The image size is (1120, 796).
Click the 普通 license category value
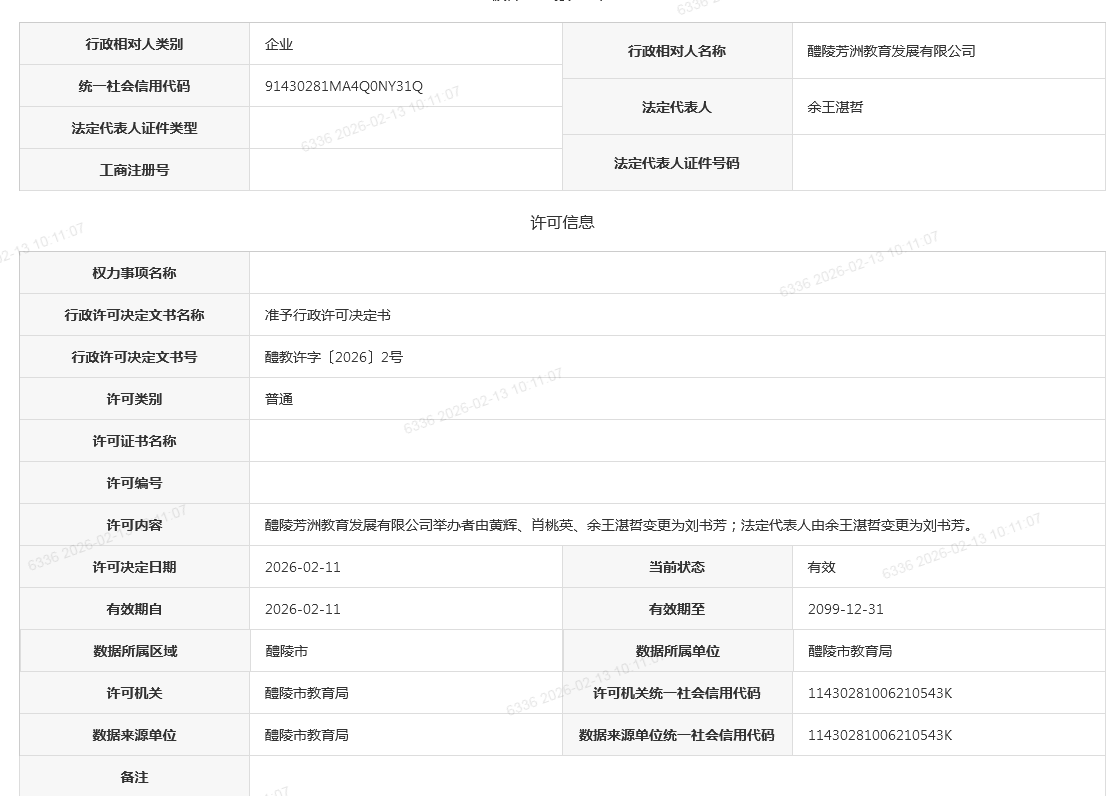[279, 399]
